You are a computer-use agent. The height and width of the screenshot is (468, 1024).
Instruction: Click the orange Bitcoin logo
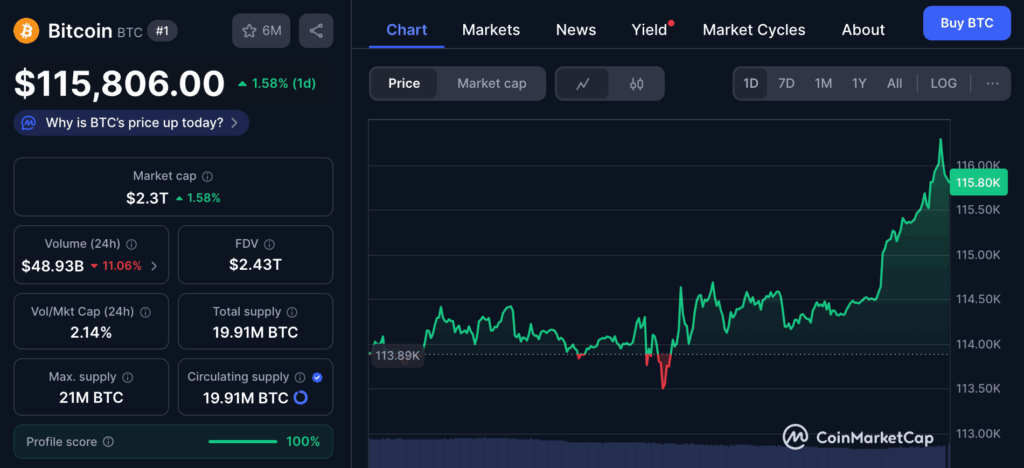tap(27, 31)
